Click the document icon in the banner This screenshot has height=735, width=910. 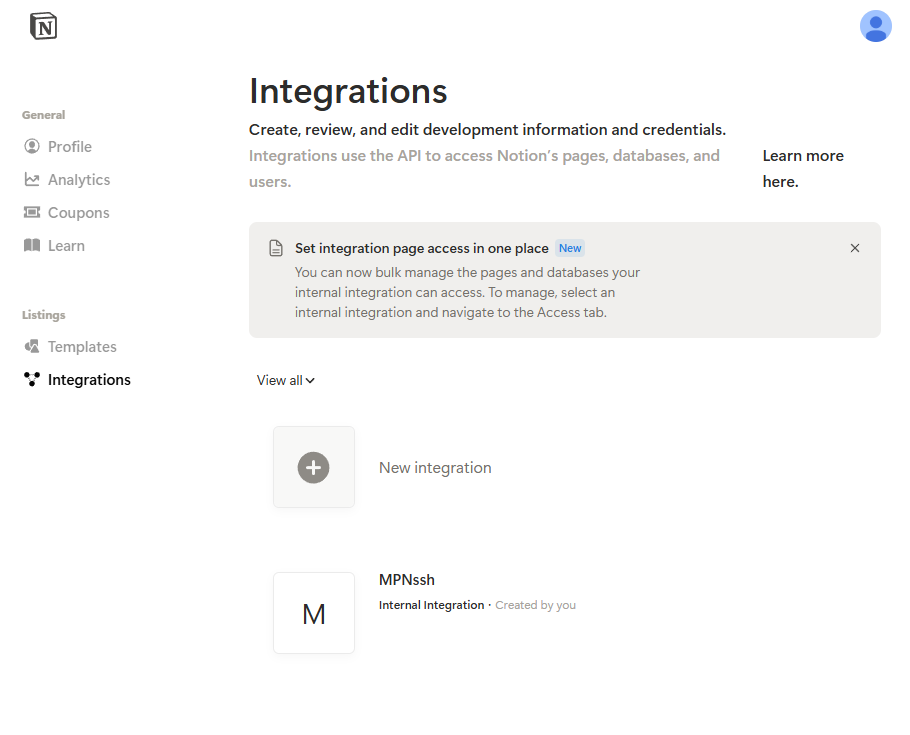[x=276, y=248]
